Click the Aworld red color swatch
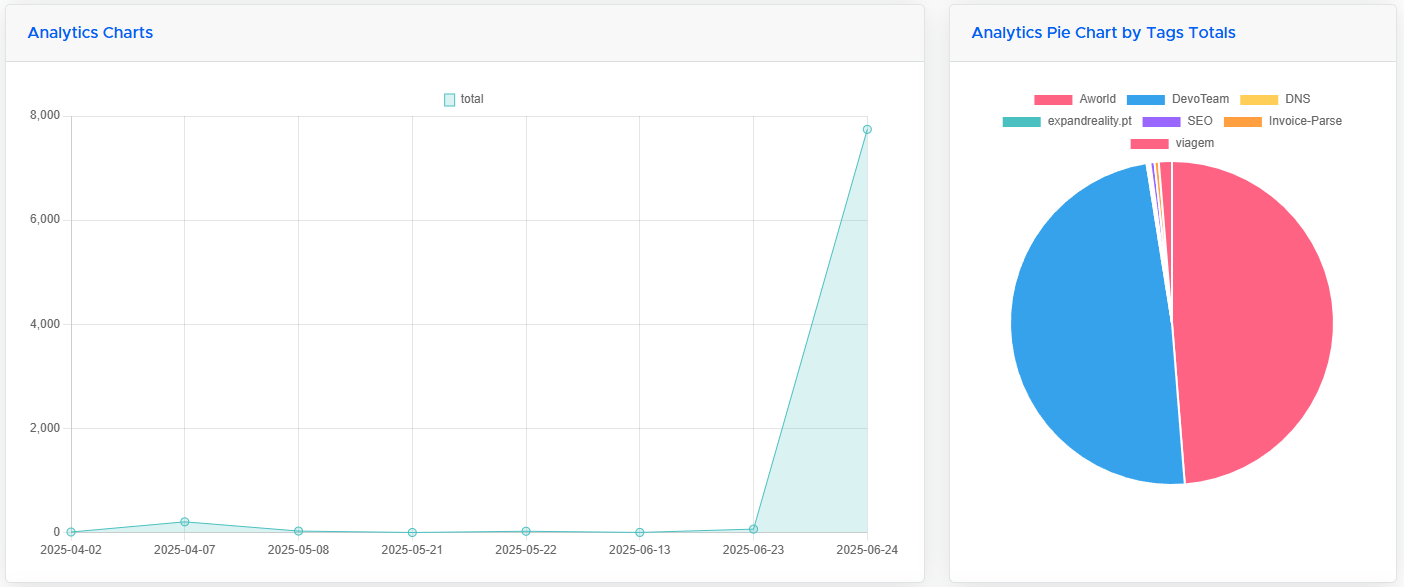The image size is (1404, 587). coord(1053,100)
